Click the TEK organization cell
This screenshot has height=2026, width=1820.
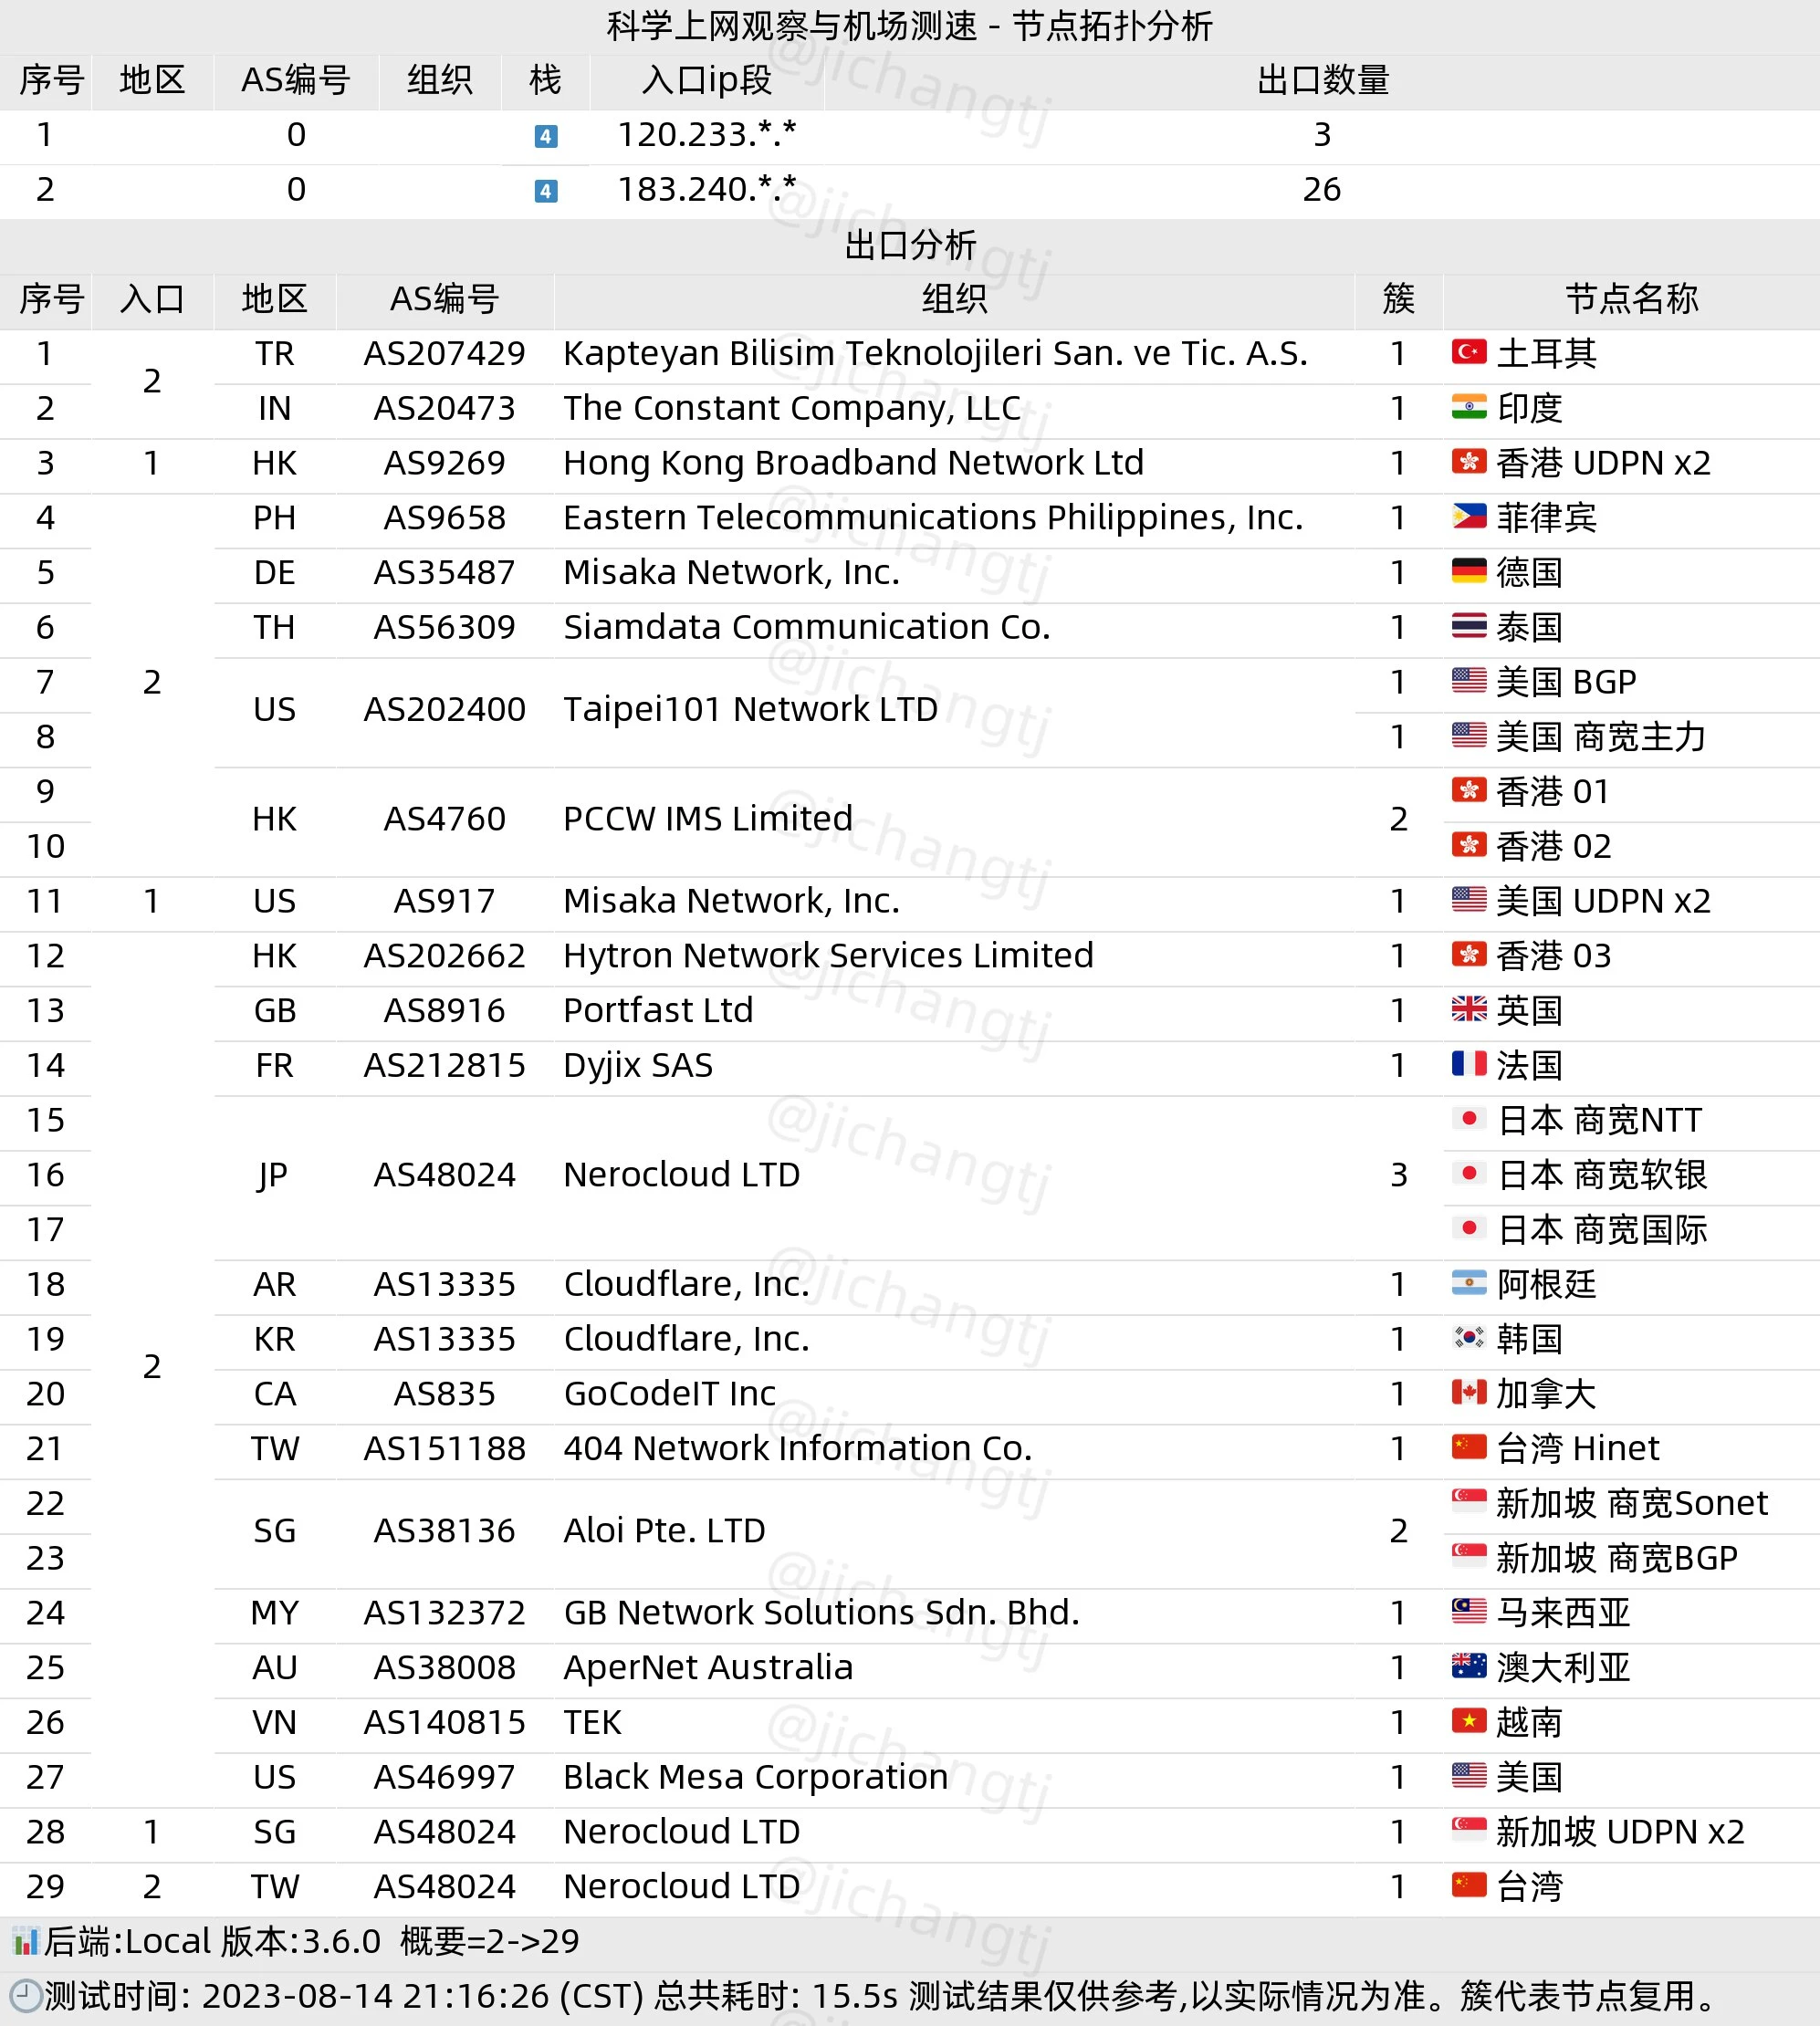[592, 1722]
